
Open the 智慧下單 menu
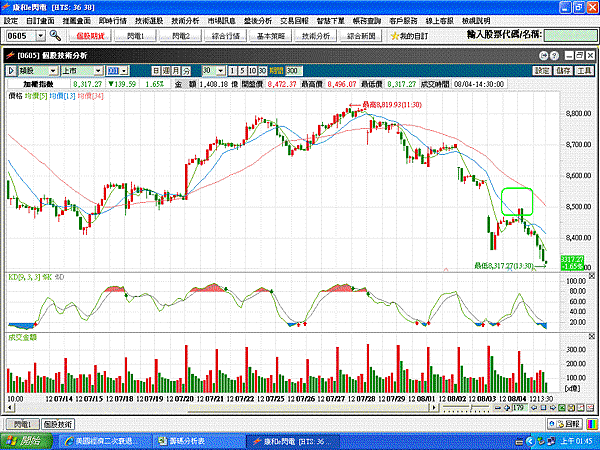[x=331, y=21]
